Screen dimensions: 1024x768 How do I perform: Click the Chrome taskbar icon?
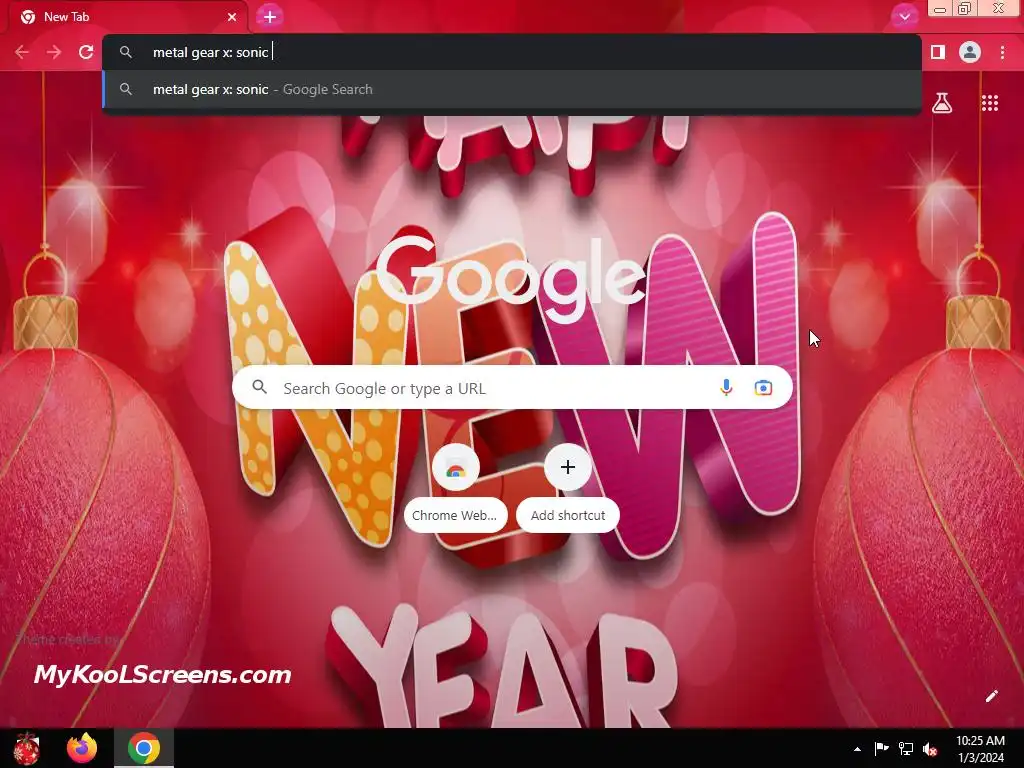(x=144, y=748)
